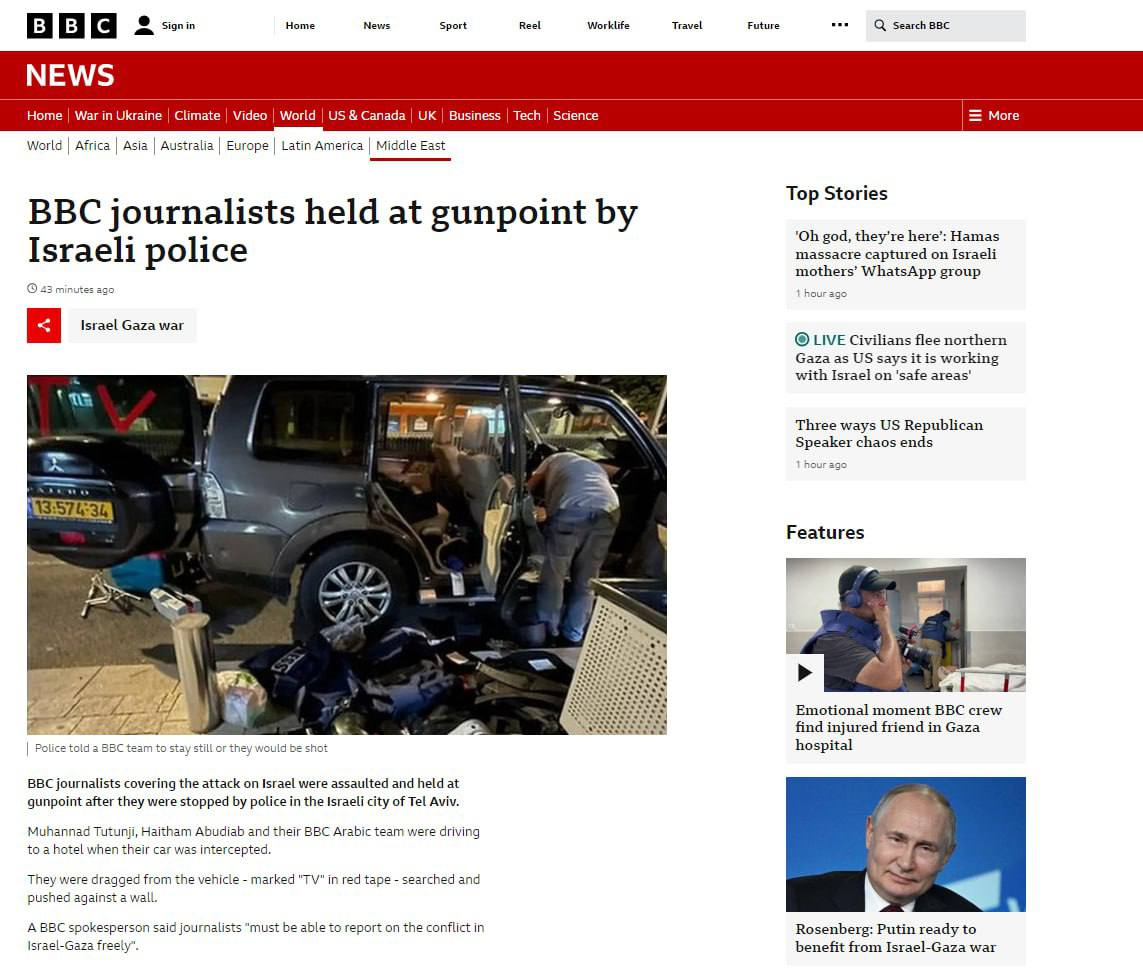Open the NEWS section heading
1143x970 pixels.
coord(70,75)
